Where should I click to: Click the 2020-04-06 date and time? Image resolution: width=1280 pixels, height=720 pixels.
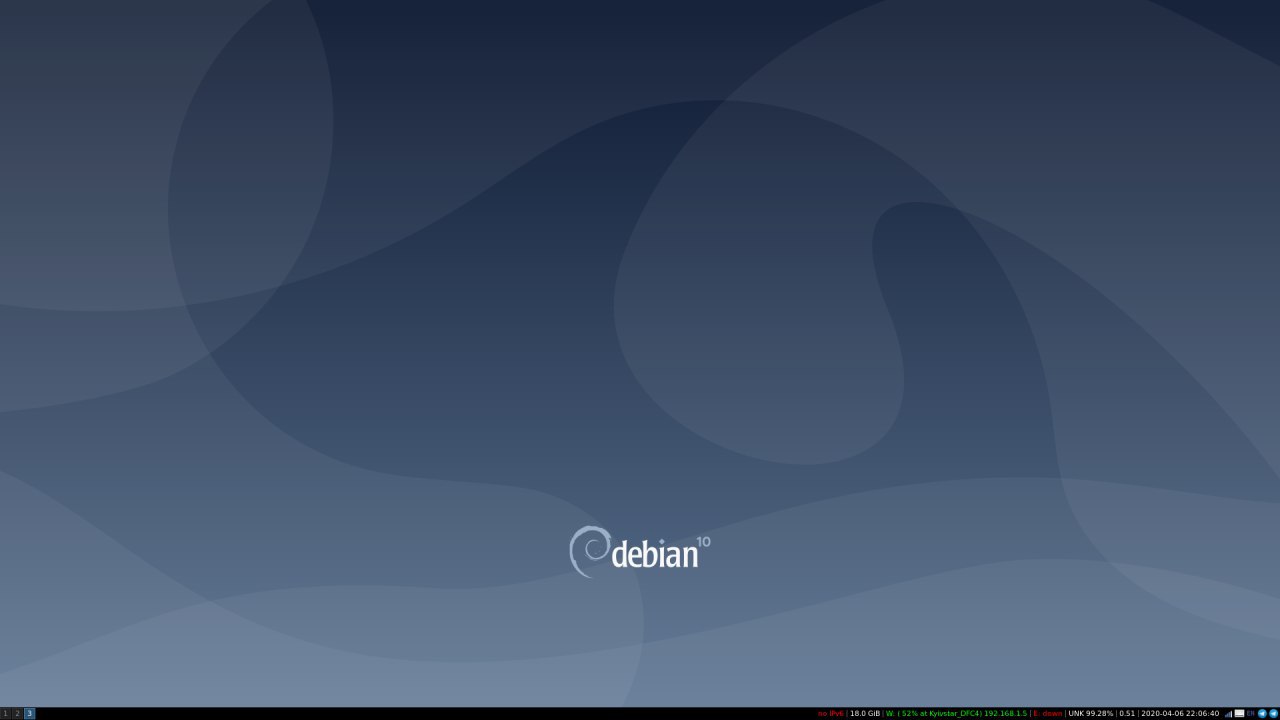tap(1180, 714)
